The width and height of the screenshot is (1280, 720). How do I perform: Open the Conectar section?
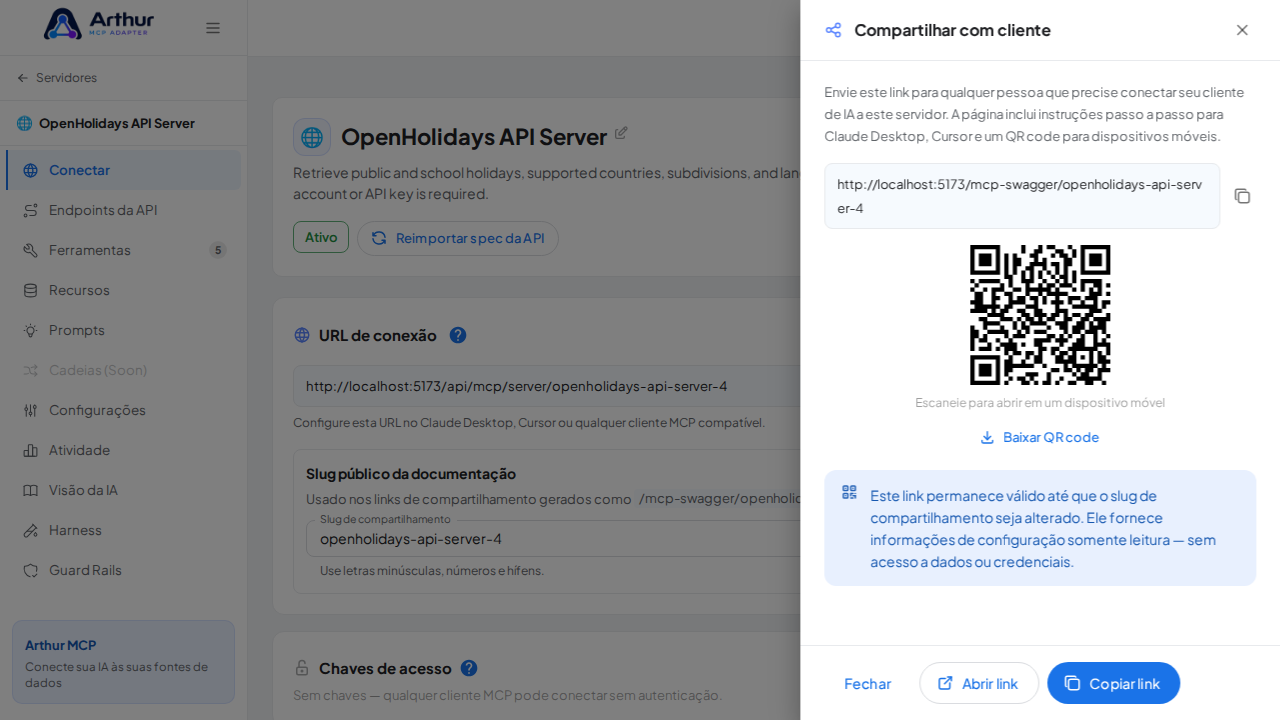124,170
